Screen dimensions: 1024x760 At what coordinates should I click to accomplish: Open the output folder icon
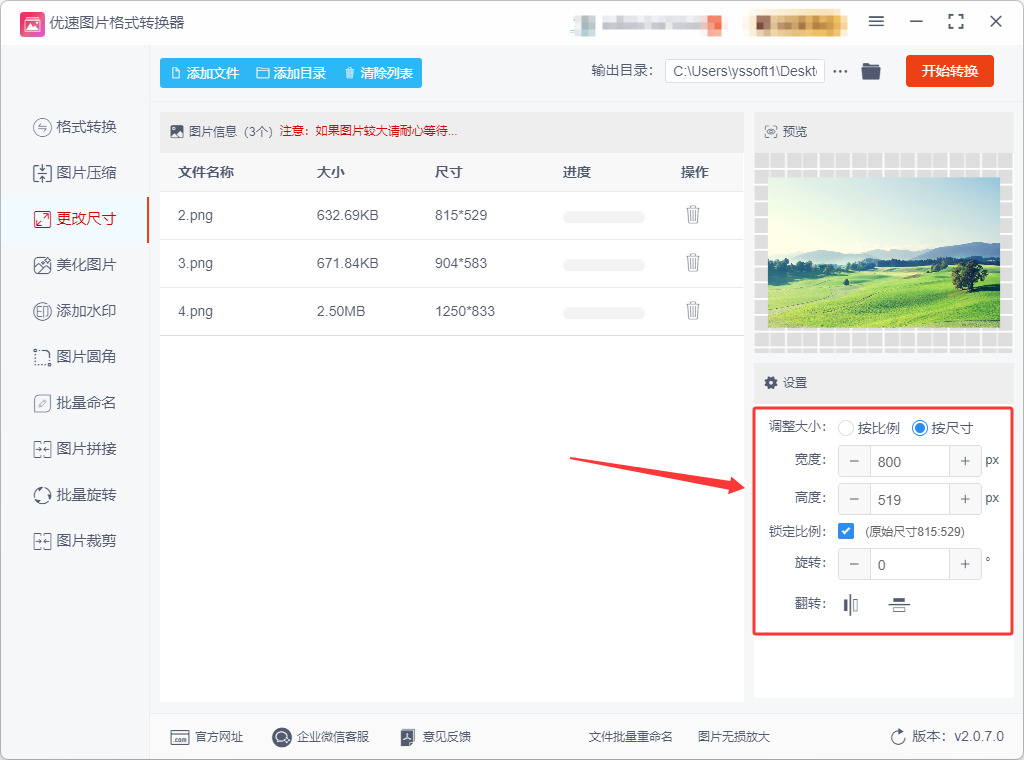[871, 71]
